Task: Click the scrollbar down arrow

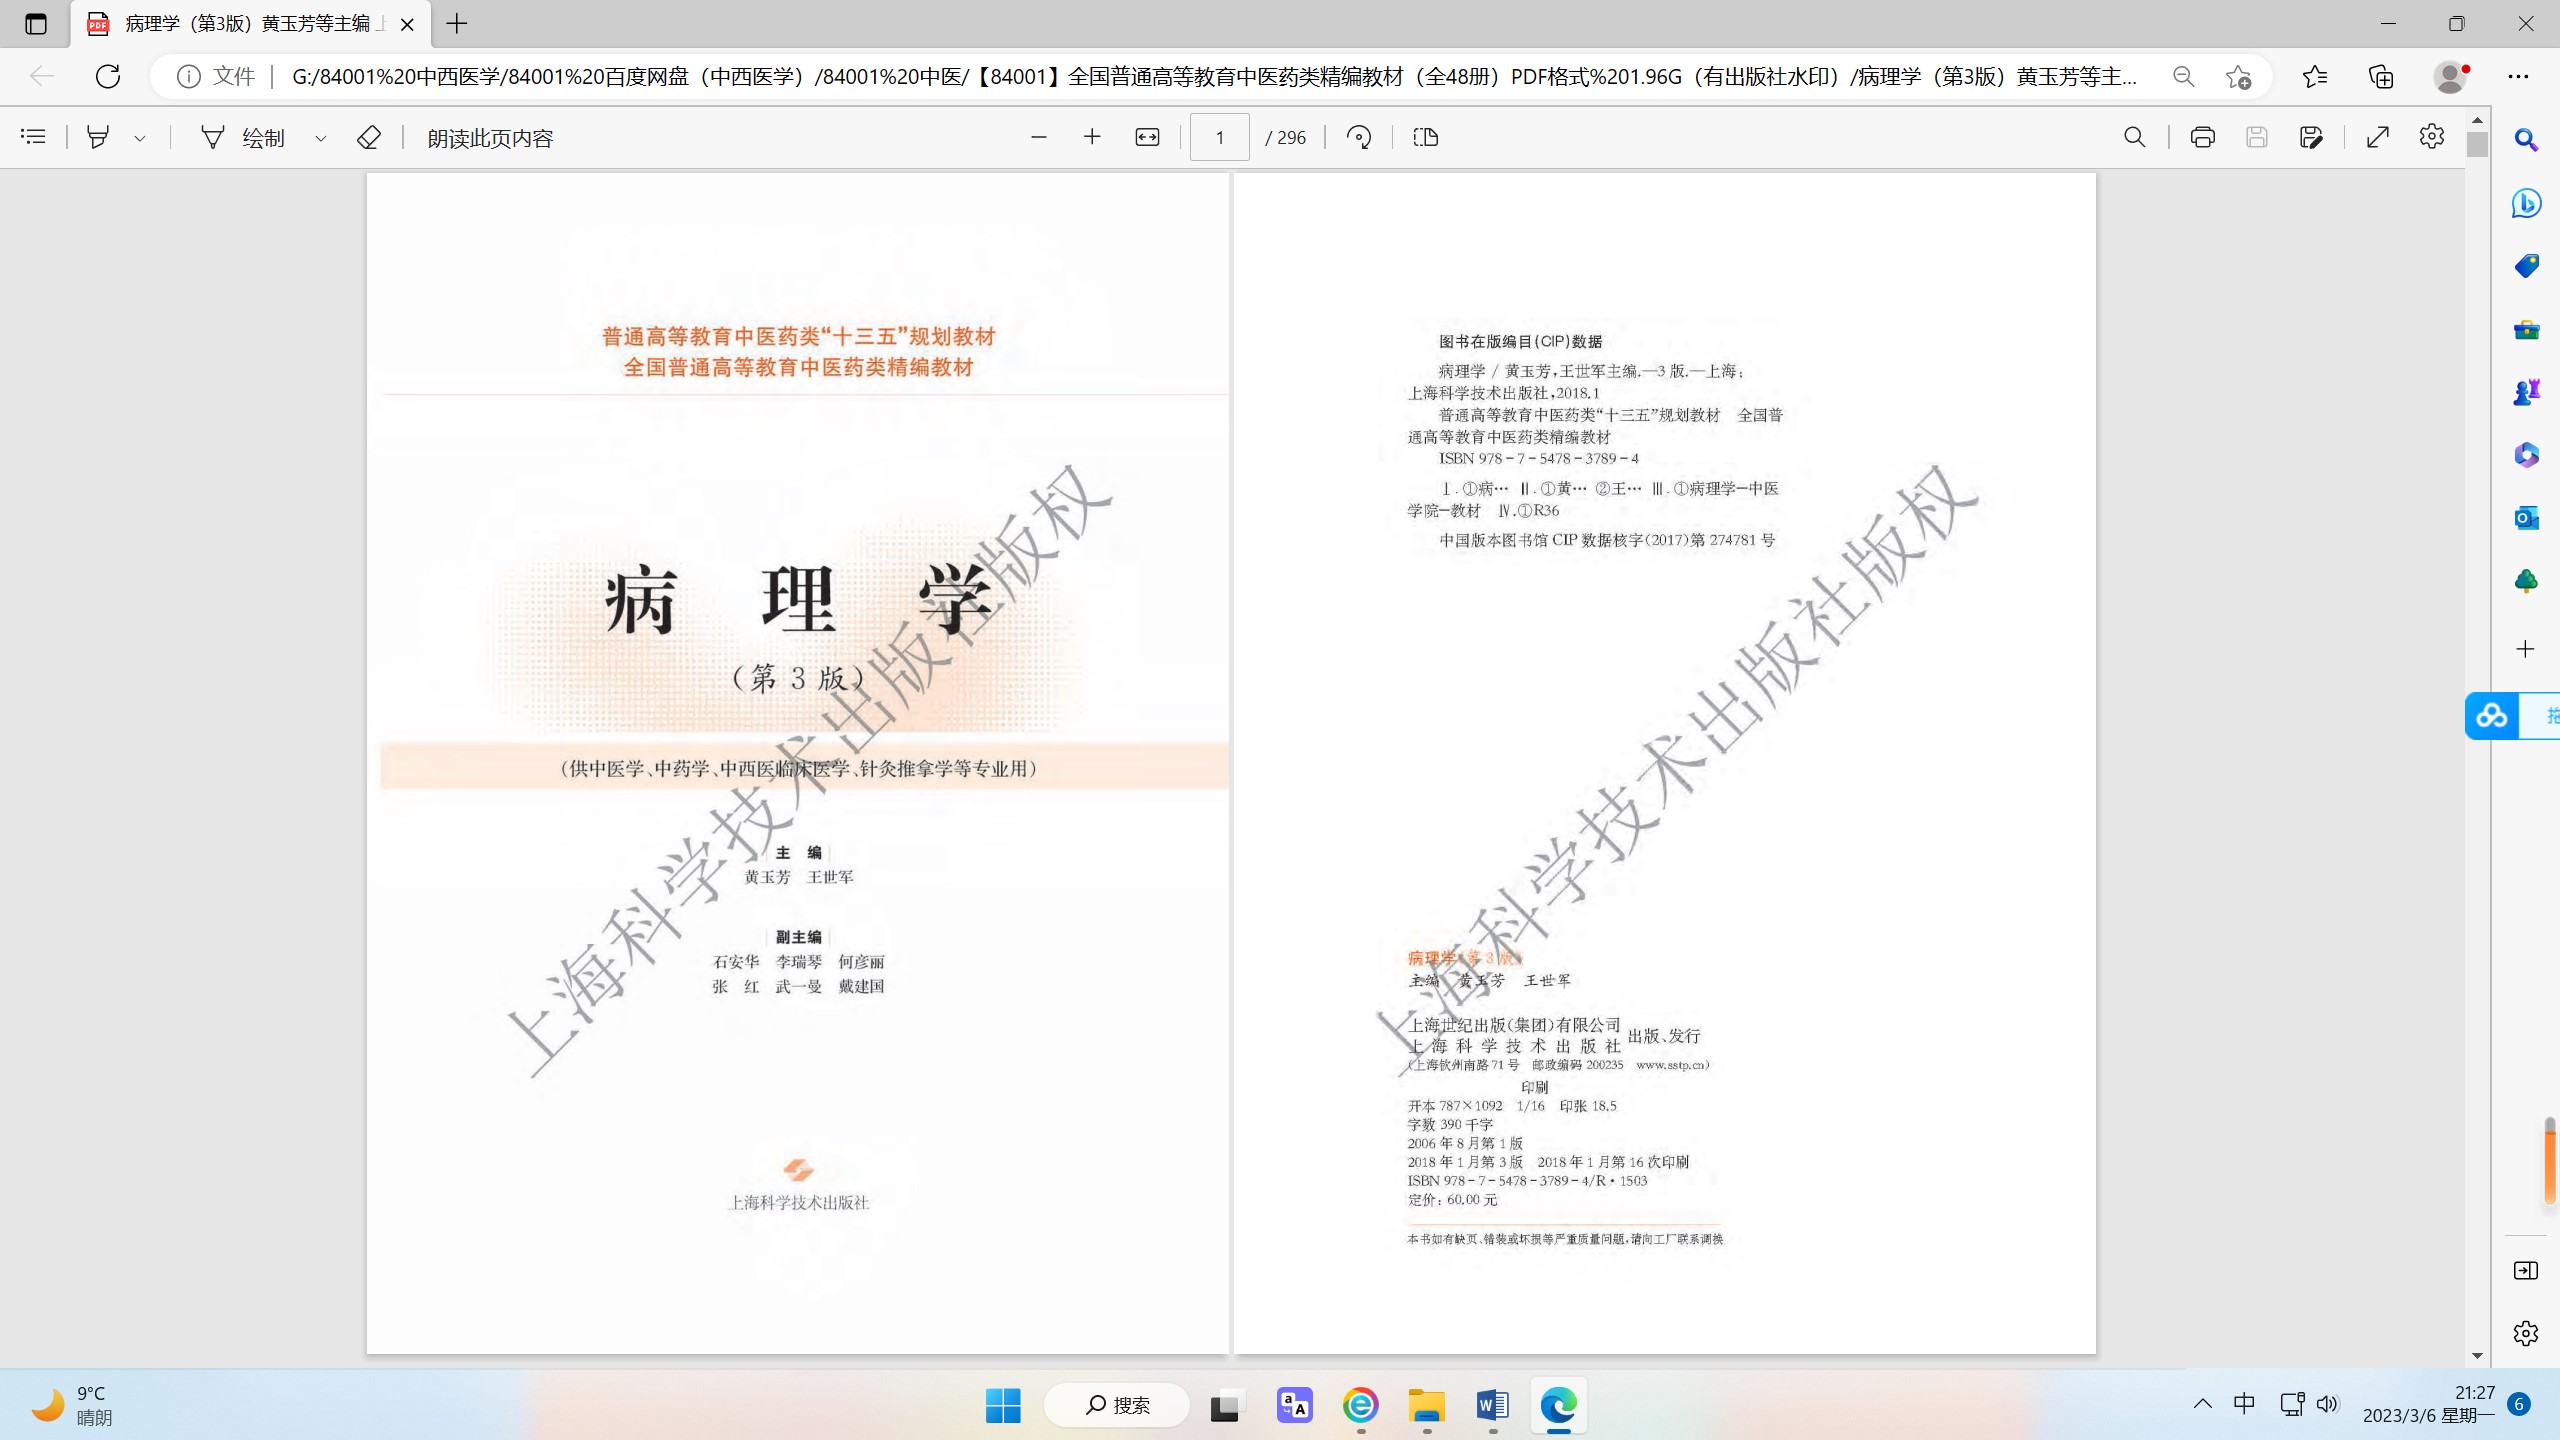Action: click(x=2477, y=1356)
